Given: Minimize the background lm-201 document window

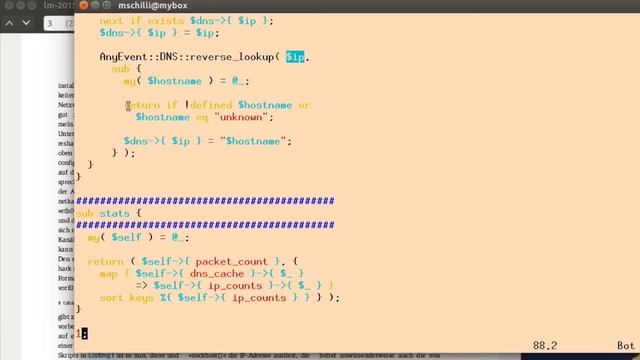Looking at the screenshot, I should click(x=20, y=5).
